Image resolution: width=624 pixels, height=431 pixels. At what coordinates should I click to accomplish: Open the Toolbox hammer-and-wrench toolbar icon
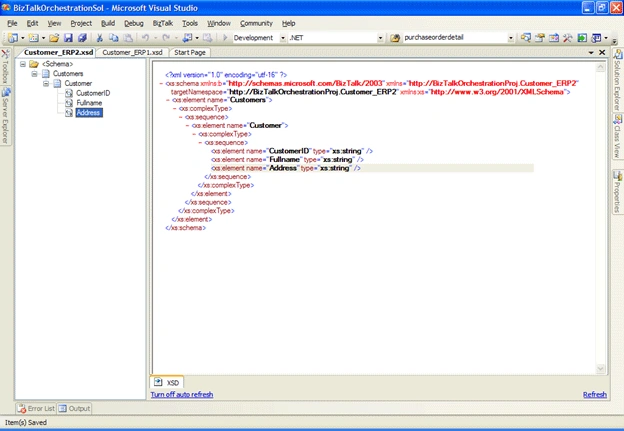click(x=568, y=38)
